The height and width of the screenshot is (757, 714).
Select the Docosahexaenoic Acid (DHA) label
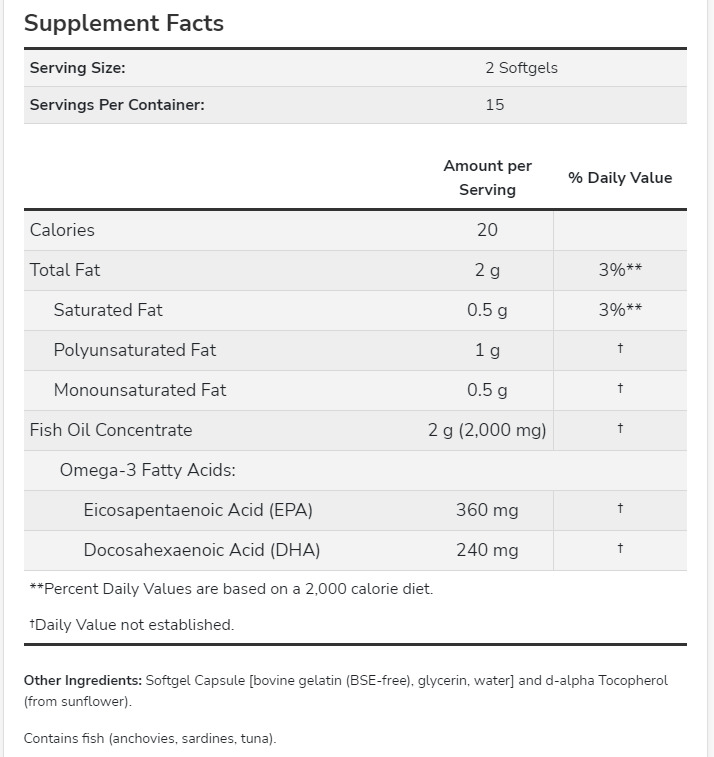coord(202,550)
